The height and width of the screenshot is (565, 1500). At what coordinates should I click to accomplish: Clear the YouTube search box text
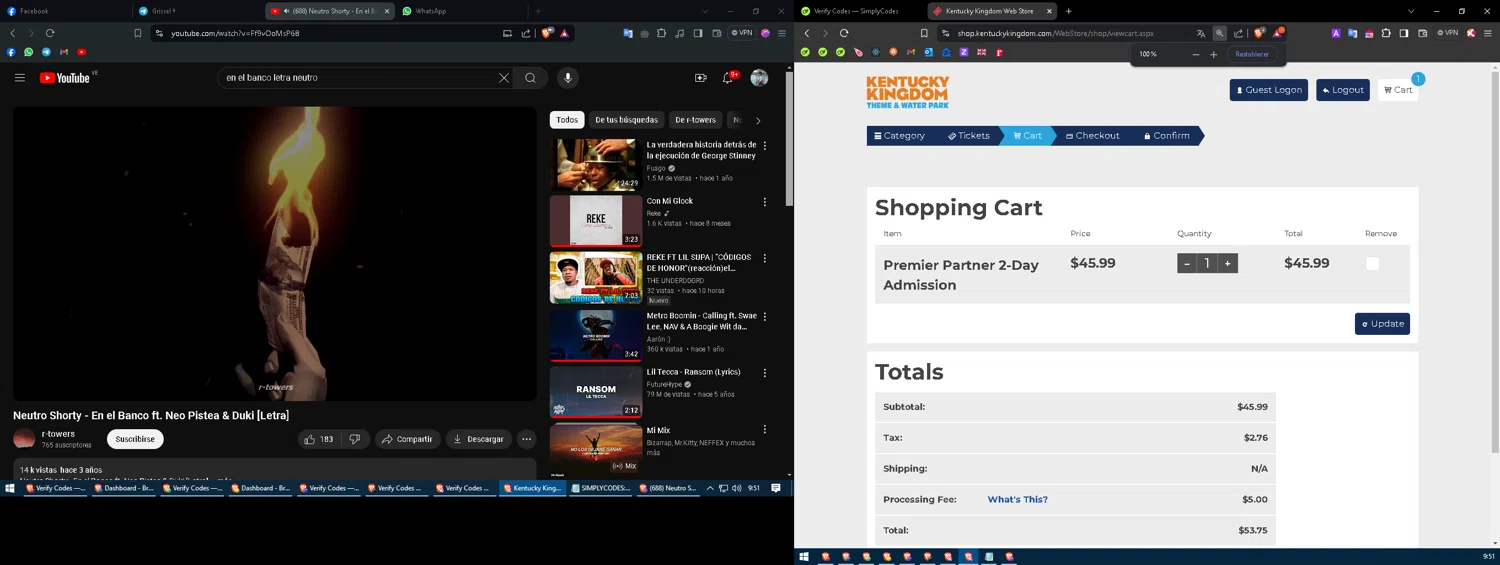[x=504, y=78]
